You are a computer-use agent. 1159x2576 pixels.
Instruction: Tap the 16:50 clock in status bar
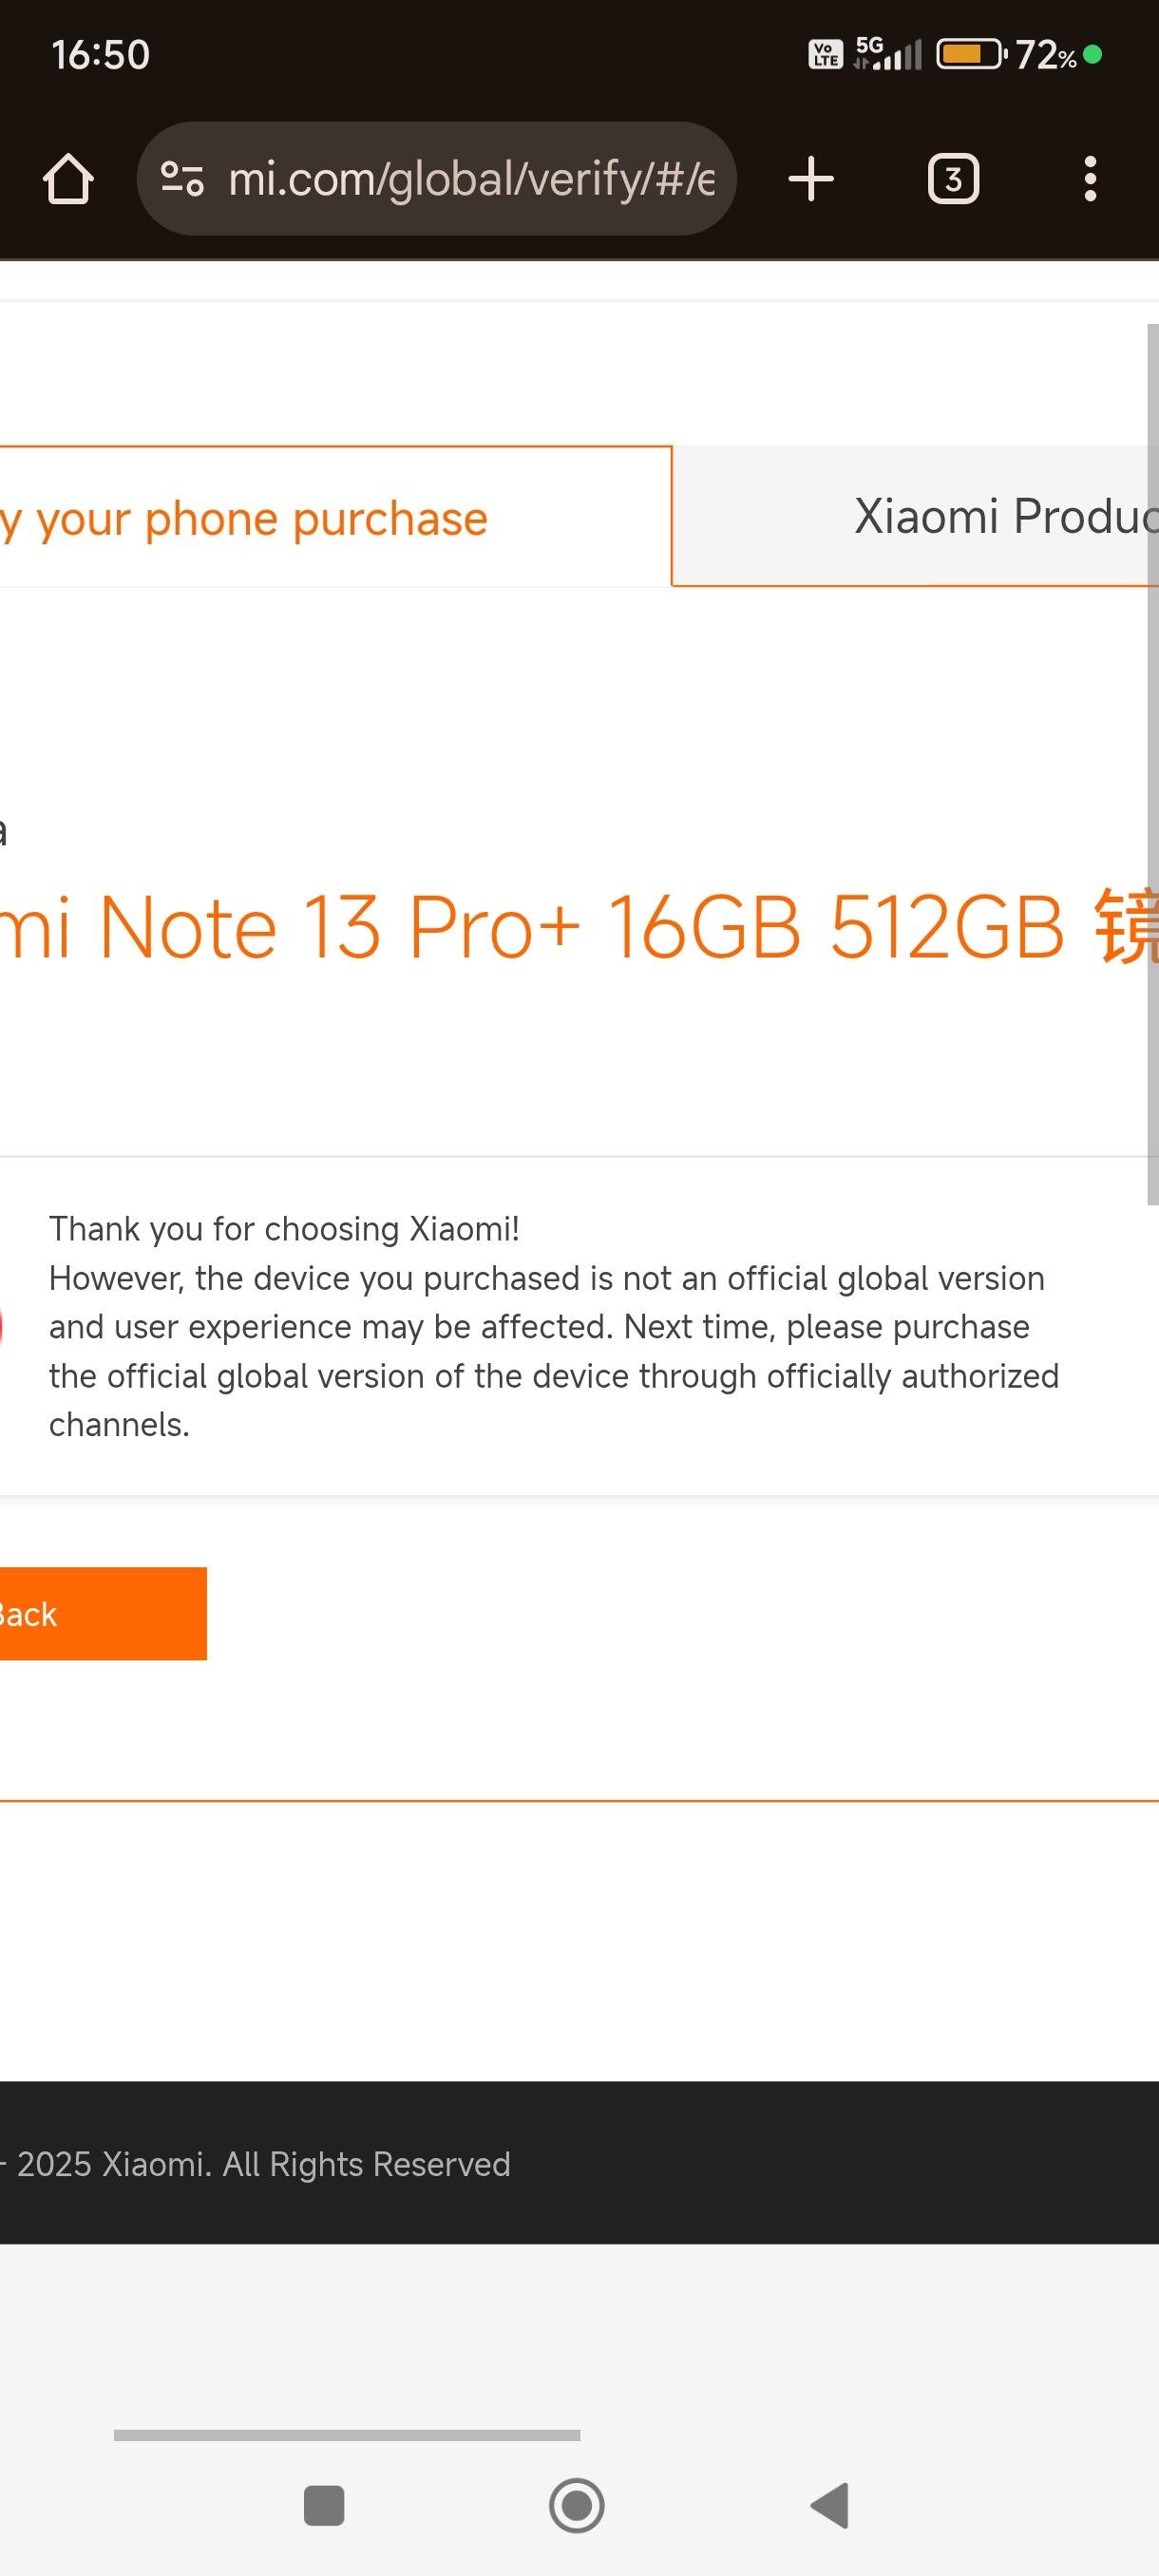[x=101, y=55]
